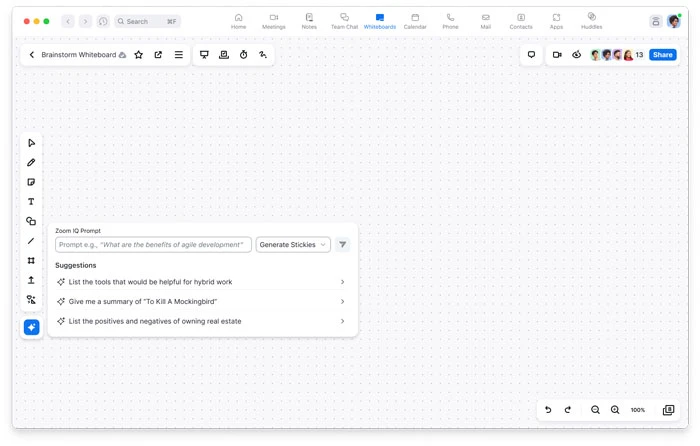Select the Text tool
Viewport: 700px width, 446px height.
(31, 202)
